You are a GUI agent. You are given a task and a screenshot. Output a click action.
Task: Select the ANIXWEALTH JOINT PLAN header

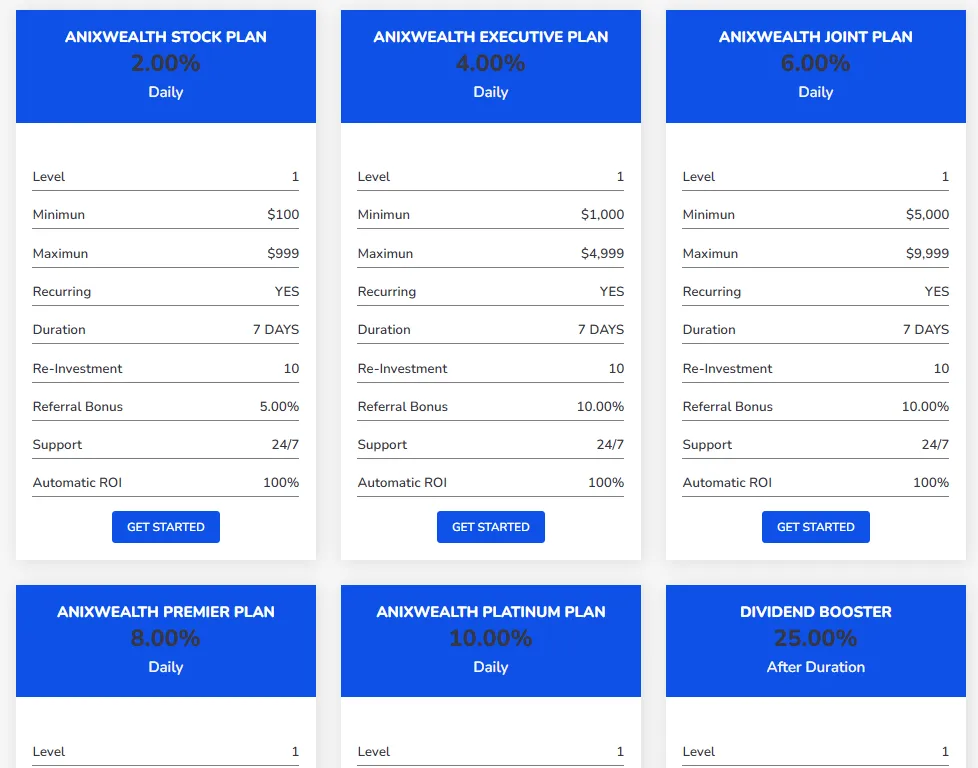(815, 37)
